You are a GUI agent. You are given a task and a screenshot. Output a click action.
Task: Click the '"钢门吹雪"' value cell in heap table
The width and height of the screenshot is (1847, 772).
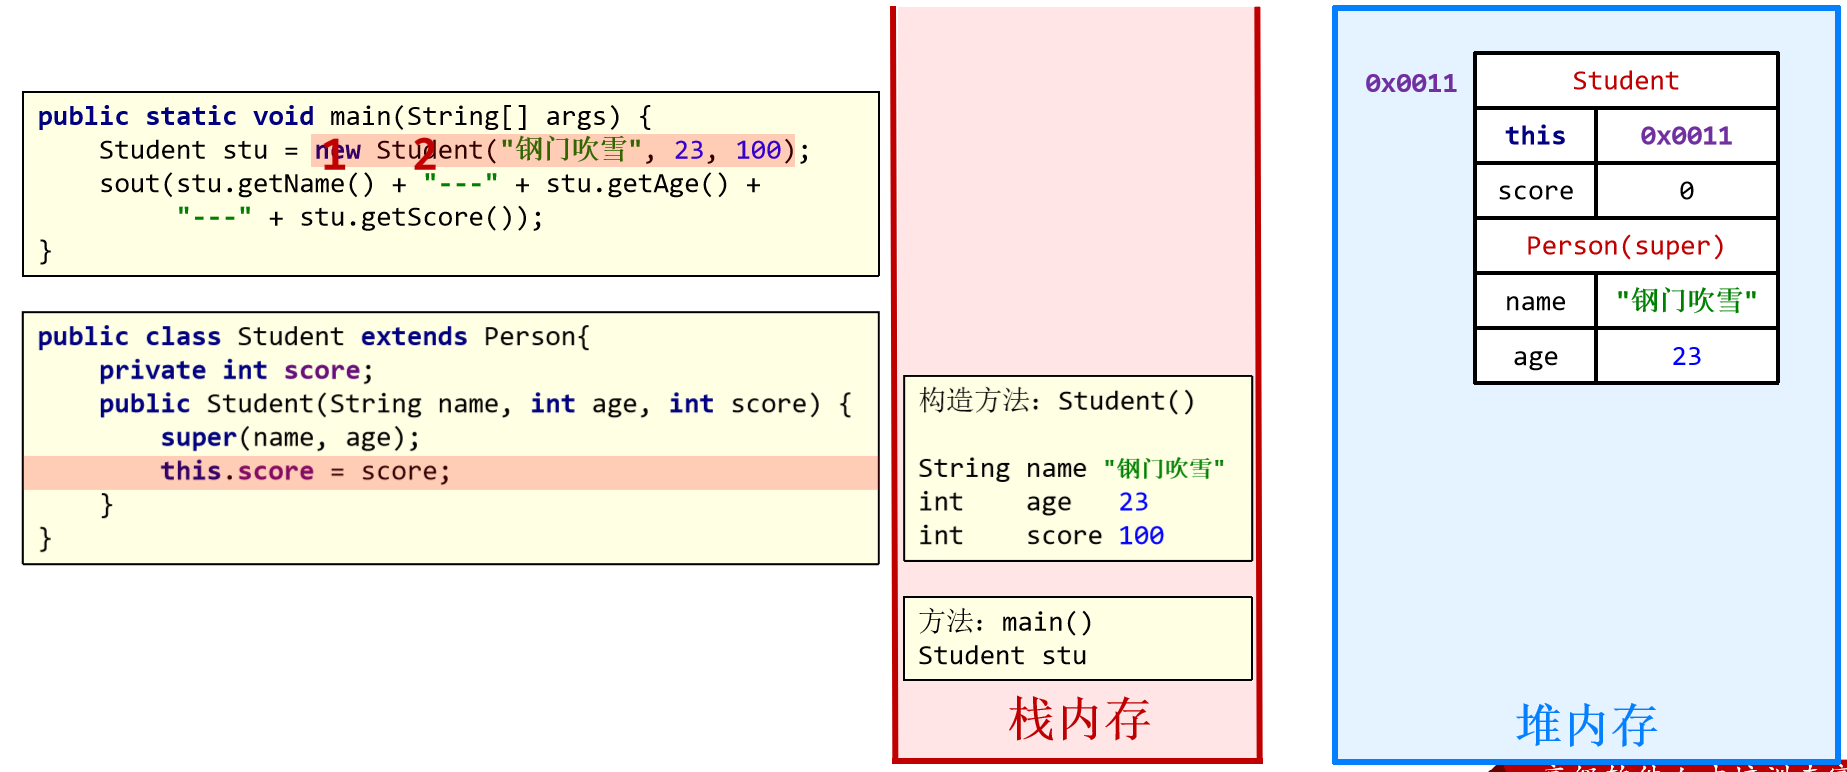(x=1686, y=301)
